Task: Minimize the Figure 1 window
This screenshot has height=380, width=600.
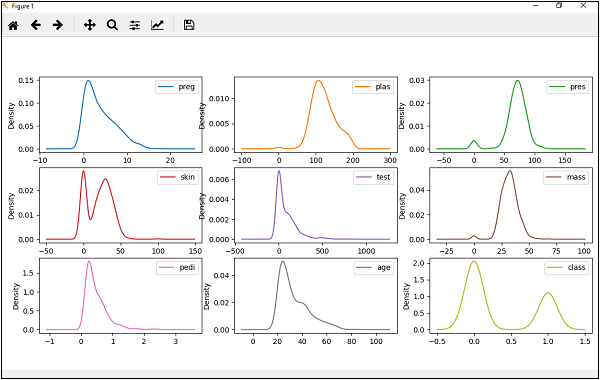Action: [x=536, y=6]
